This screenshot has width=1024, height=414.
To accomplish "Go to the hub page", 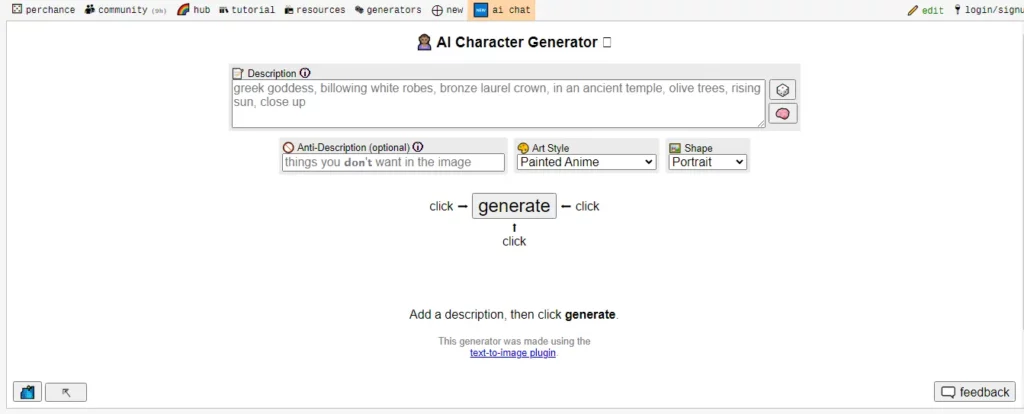I will [x=193, y=10].
